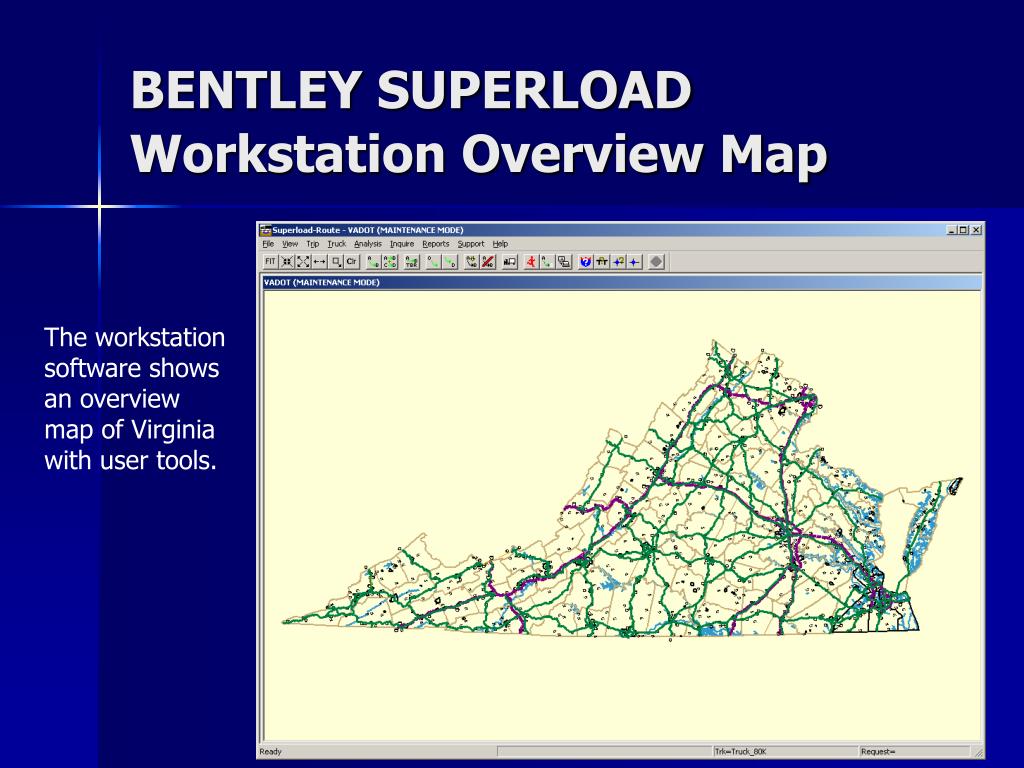Open the View menu
The height and width of the screenshot is (768, 1024).
pos(290,244)
